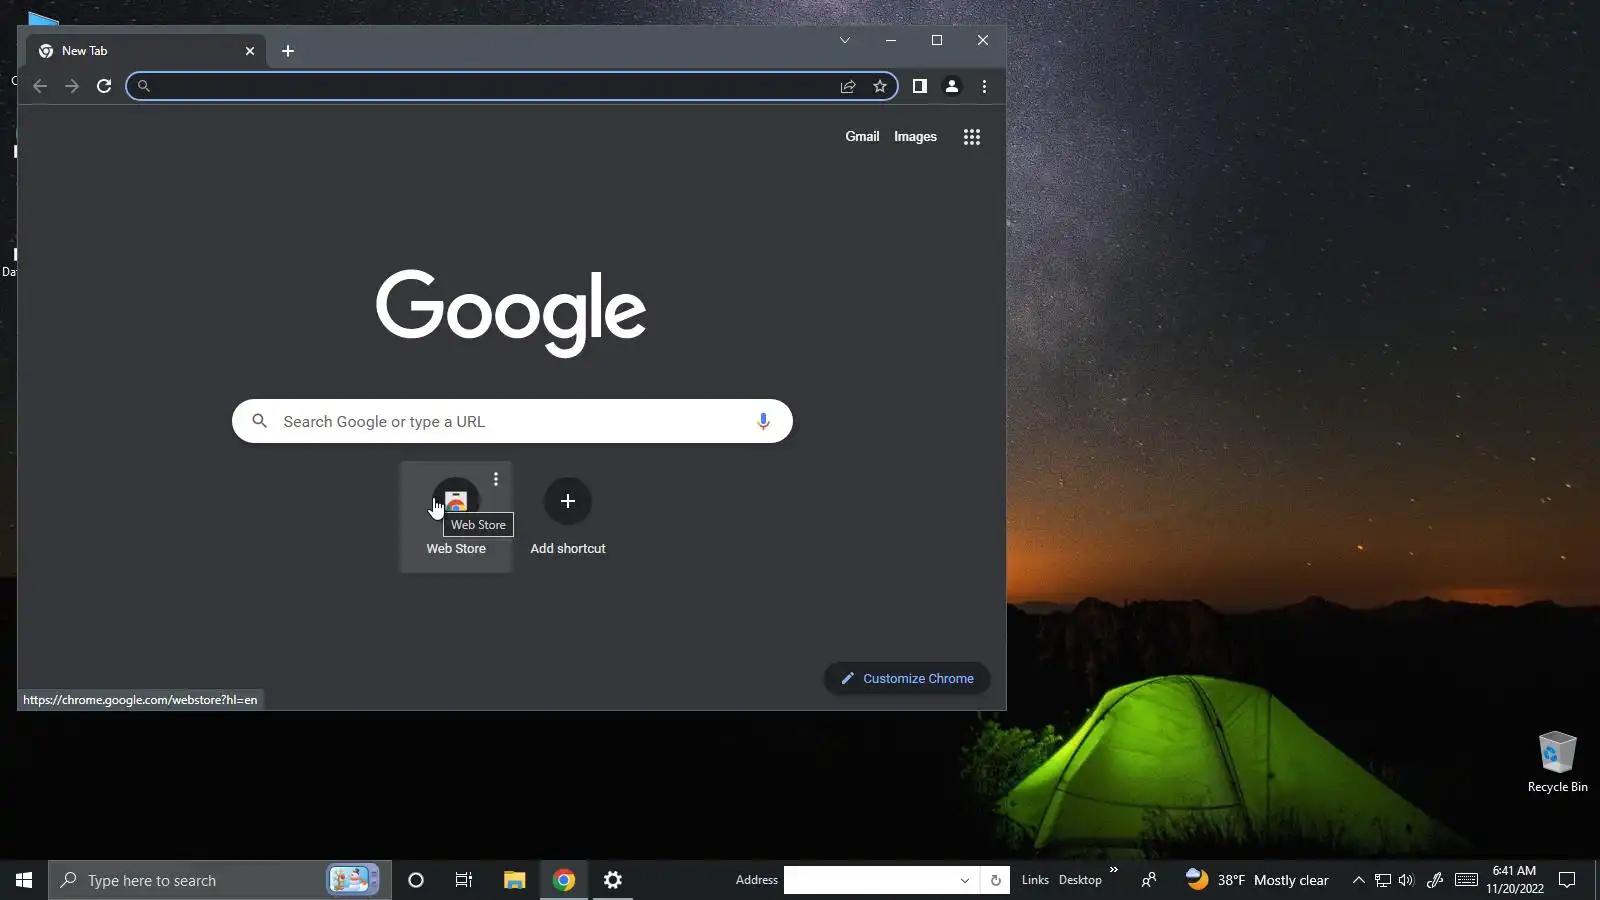The height and width of the screenshot is (900, 1600).
Task: Start voice search with the microphone
Action: tap(763, 421)
